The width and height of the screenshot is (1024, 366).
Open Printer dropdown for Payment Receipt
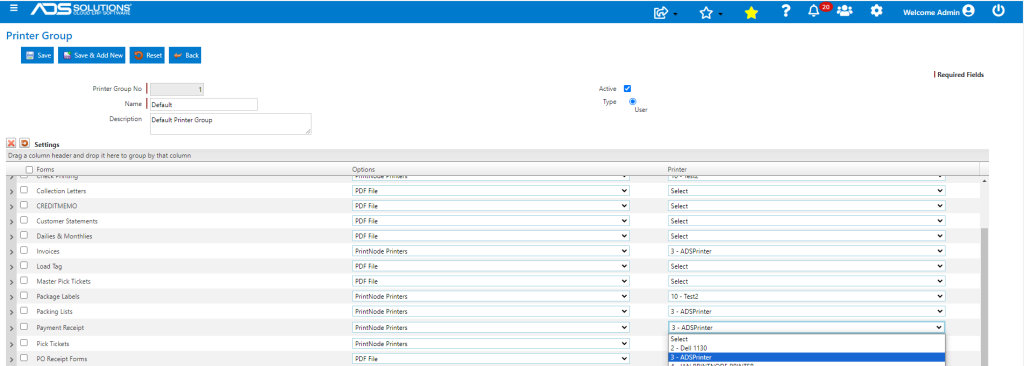807,327
